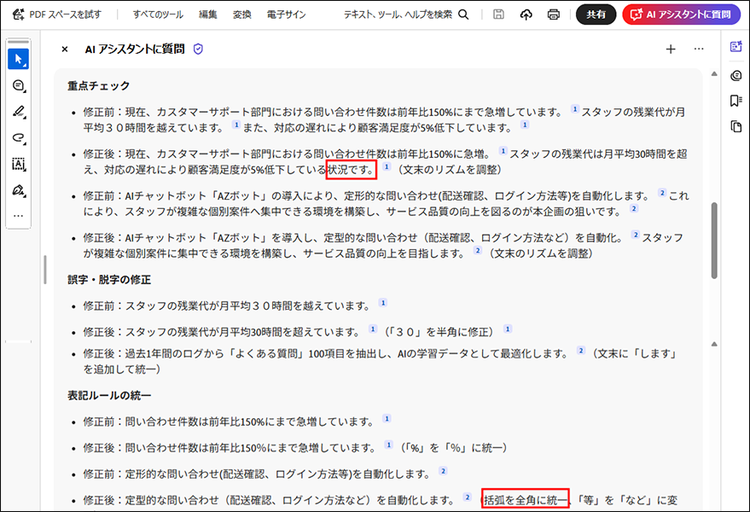Click the vertical scrollbar thumb
This screenshot has height=512, width=750.
pos(714,240)
